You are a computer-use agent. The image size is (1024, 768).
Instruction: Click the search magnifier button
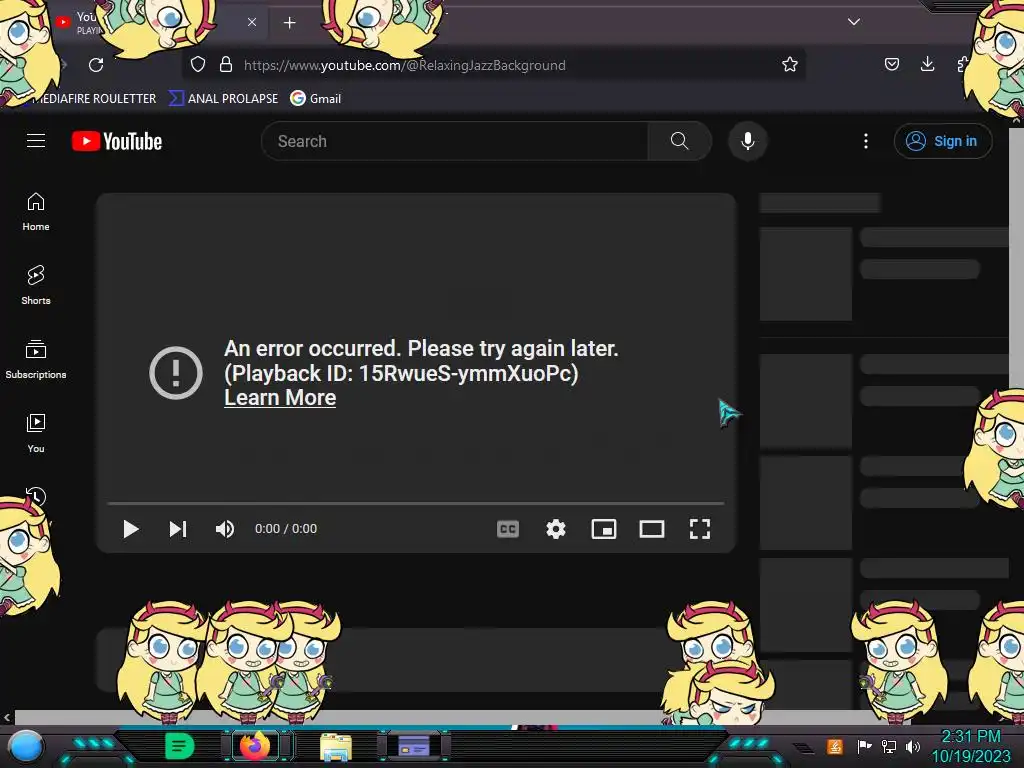679,141
